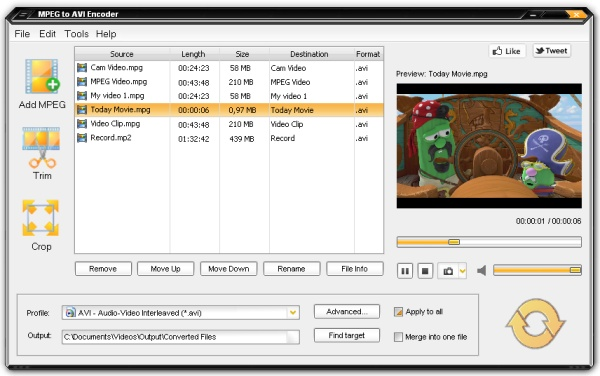Click the volume slider handle
Image resolution: width=600 pixels, height=376 pixels.
(x=575, y=270)
